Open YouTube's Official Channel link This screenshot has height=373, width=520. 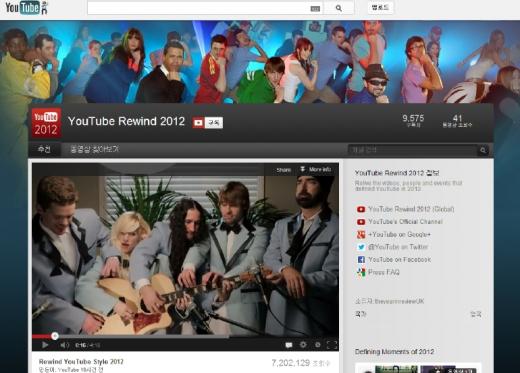click(x=405, y=222)
